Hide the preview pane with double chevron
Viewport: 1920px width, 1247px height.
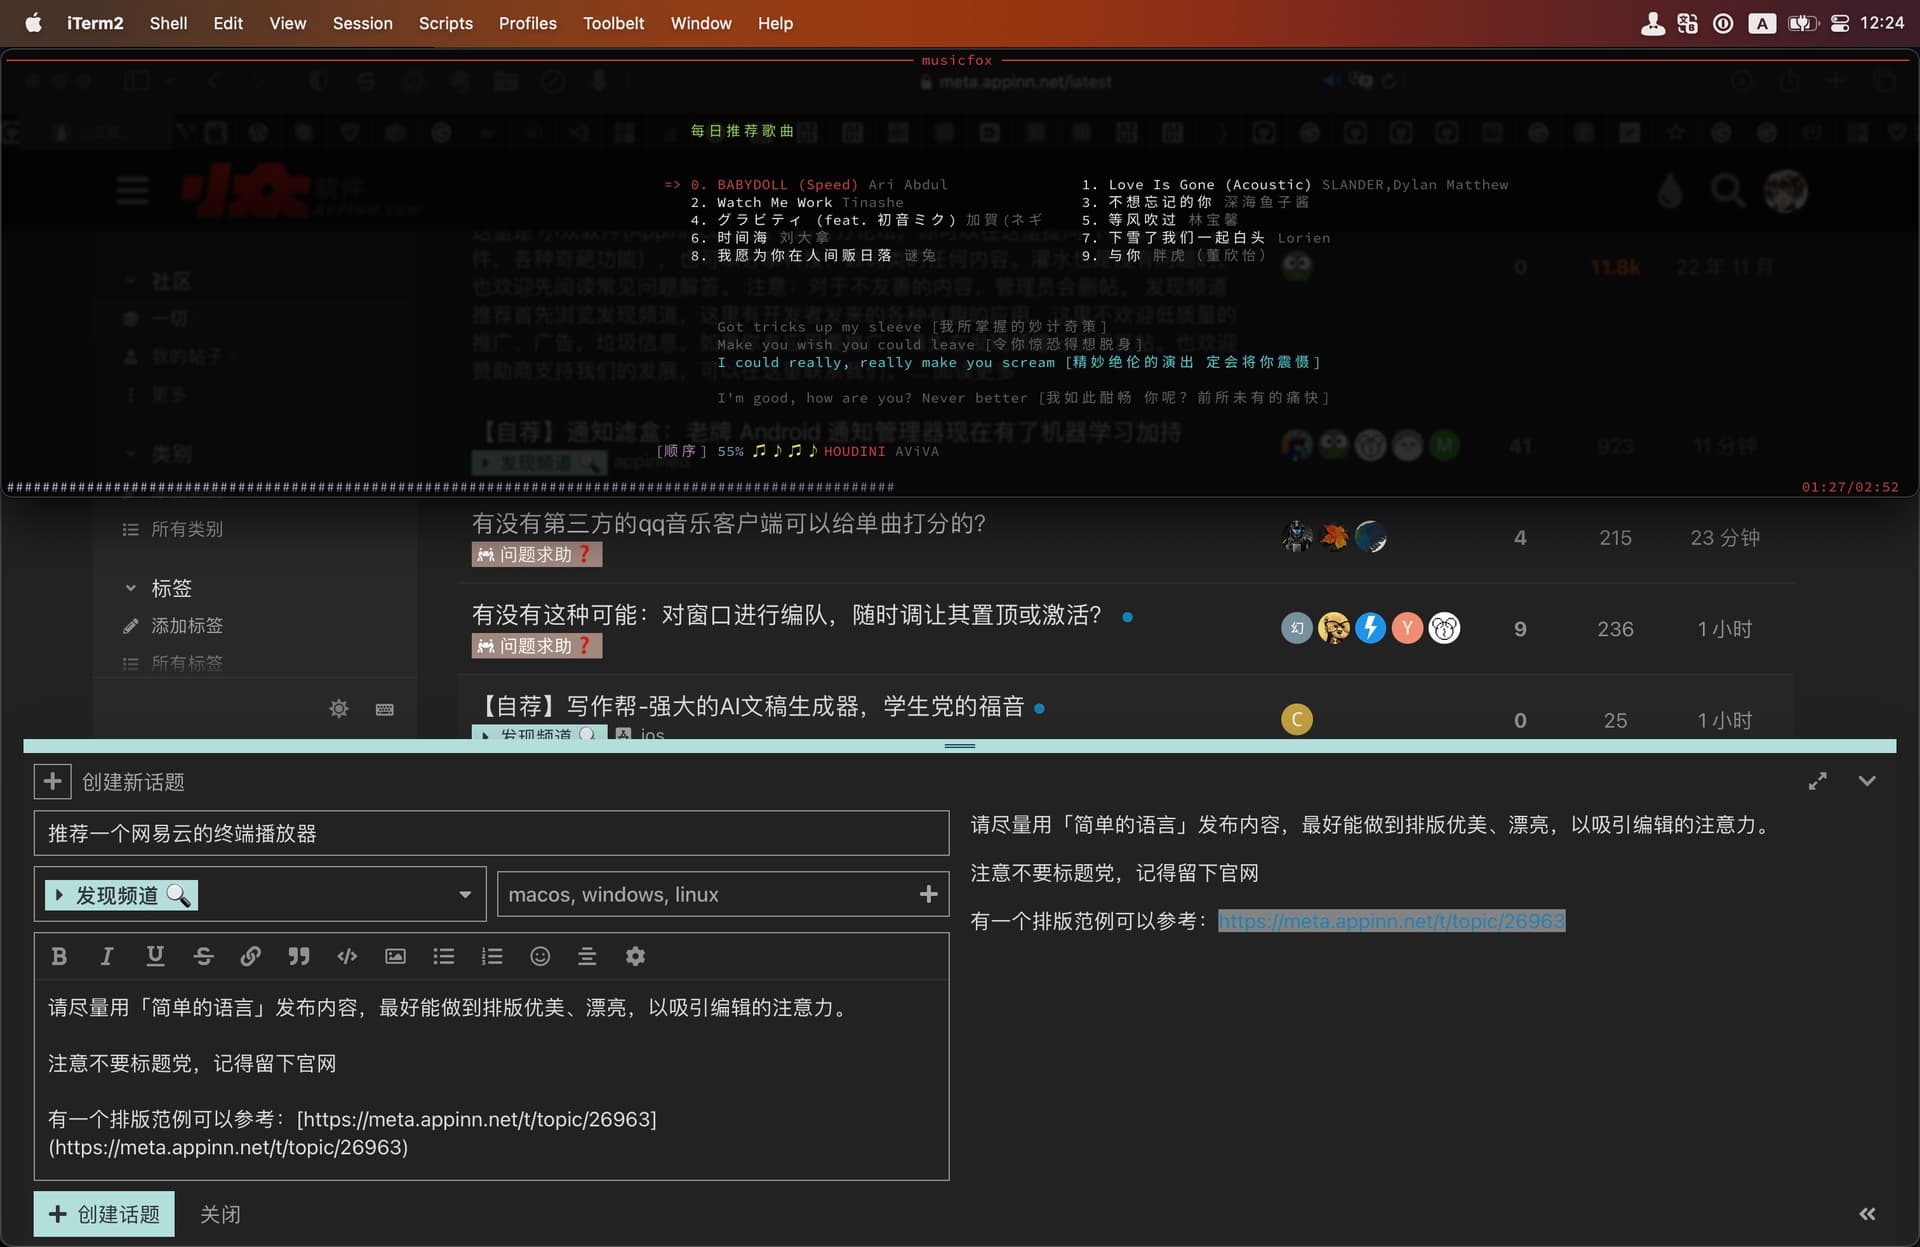pos(1867,1214)
